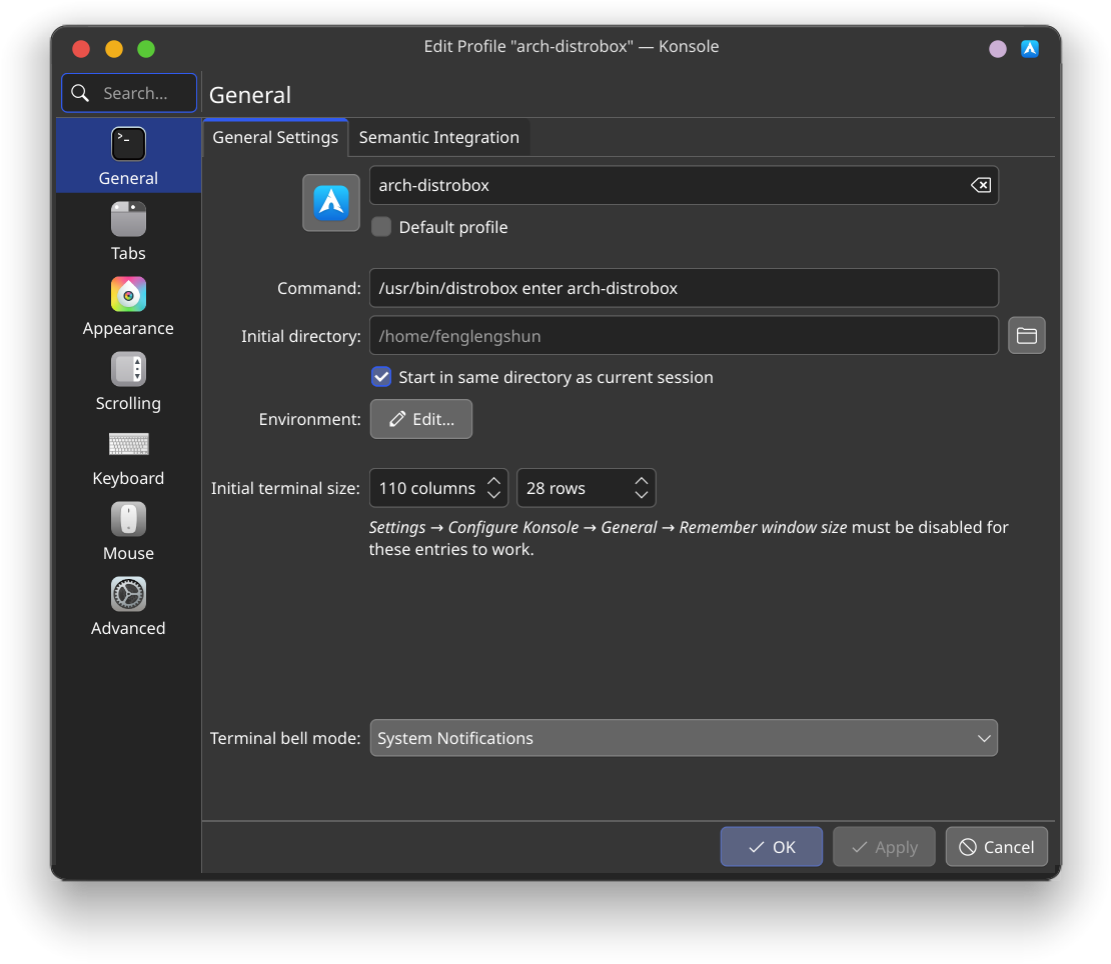The width and height of the screenshot is (1111, 964).
Task: Open the General settings category
Action: [128, 156]
